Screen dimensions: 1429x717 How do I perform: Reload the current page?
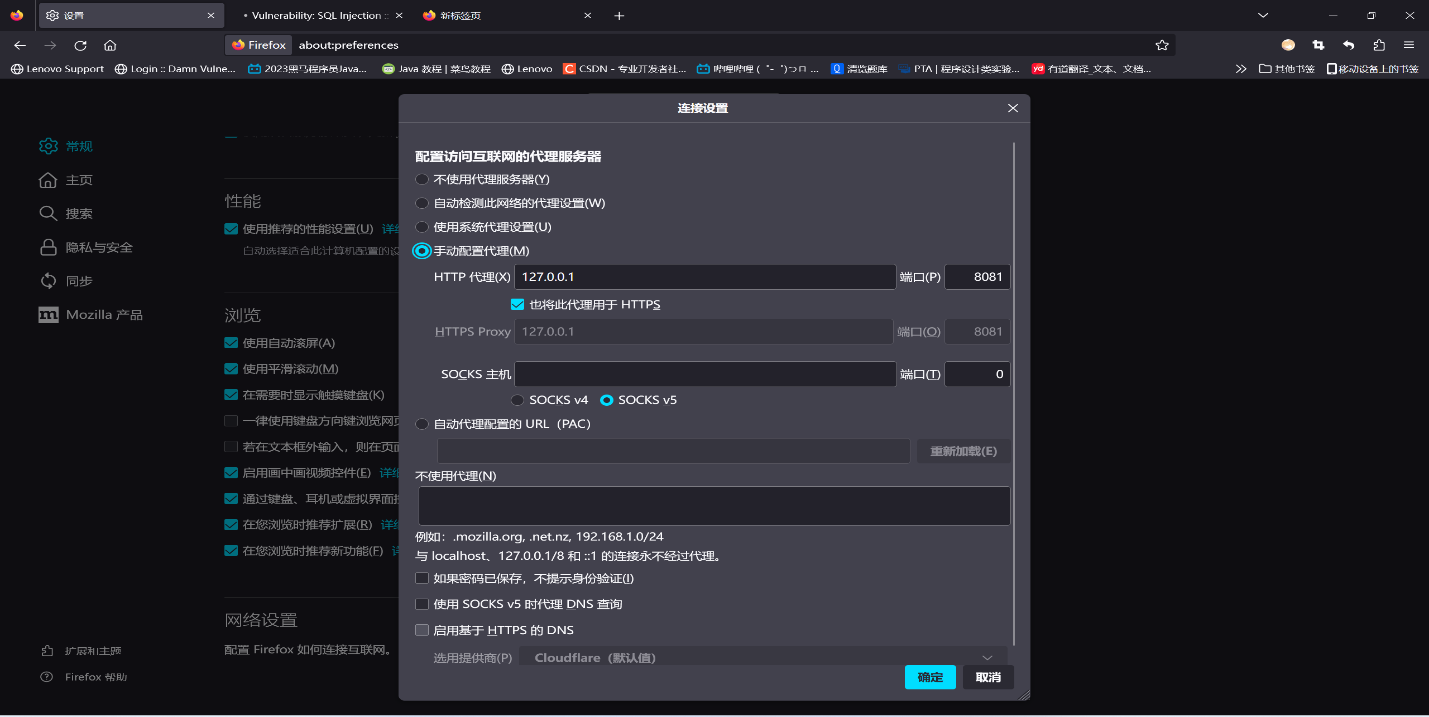click(x=80, y=45)
